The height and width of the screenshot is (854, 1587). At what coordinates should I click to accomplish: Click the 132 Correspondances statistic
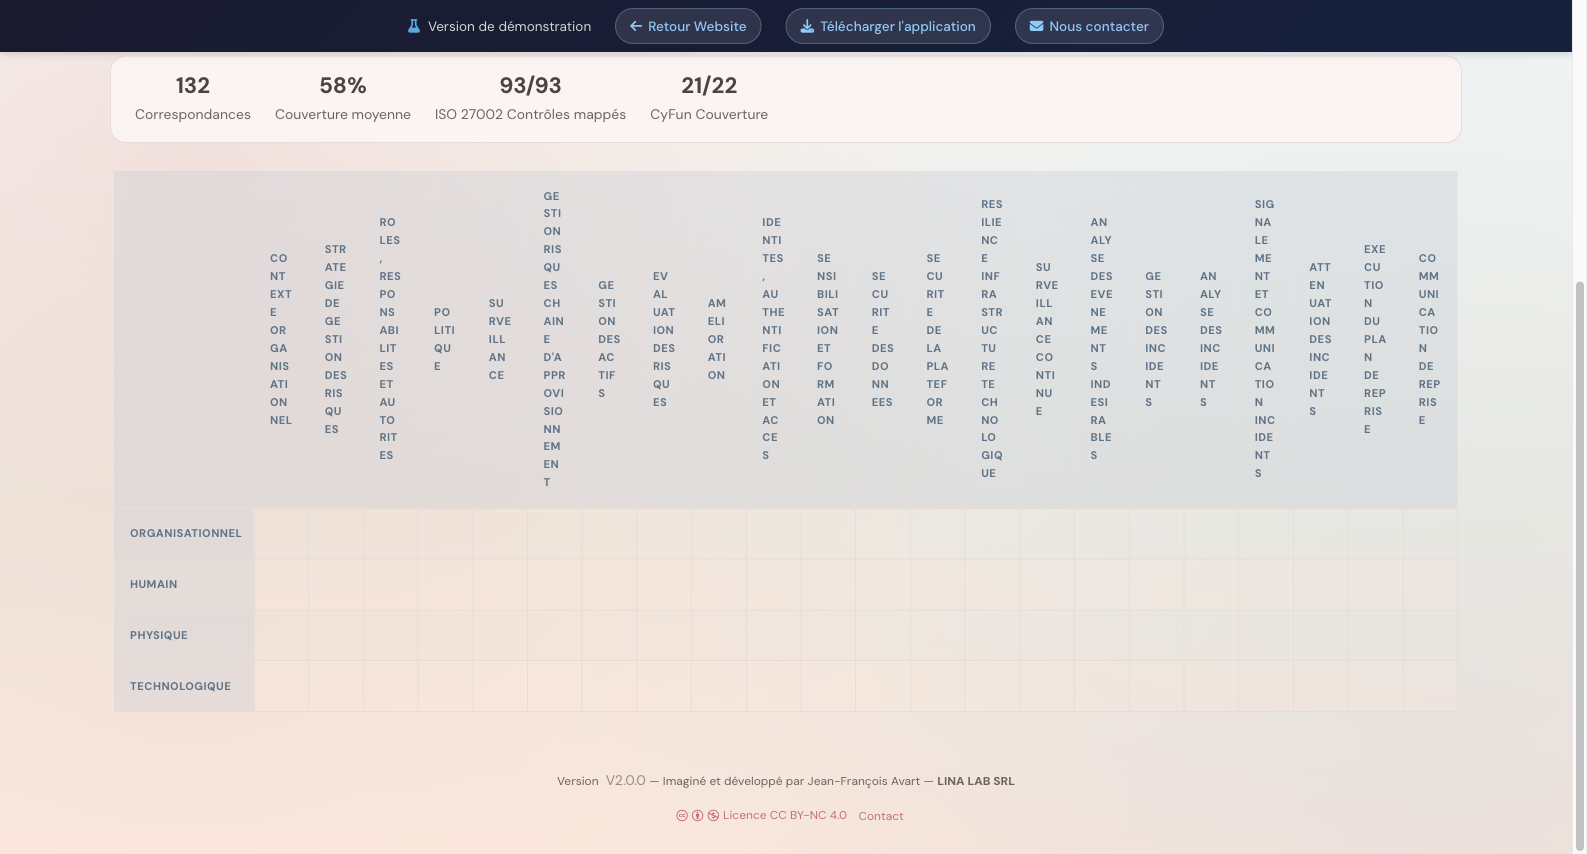(x=193, y=98)
